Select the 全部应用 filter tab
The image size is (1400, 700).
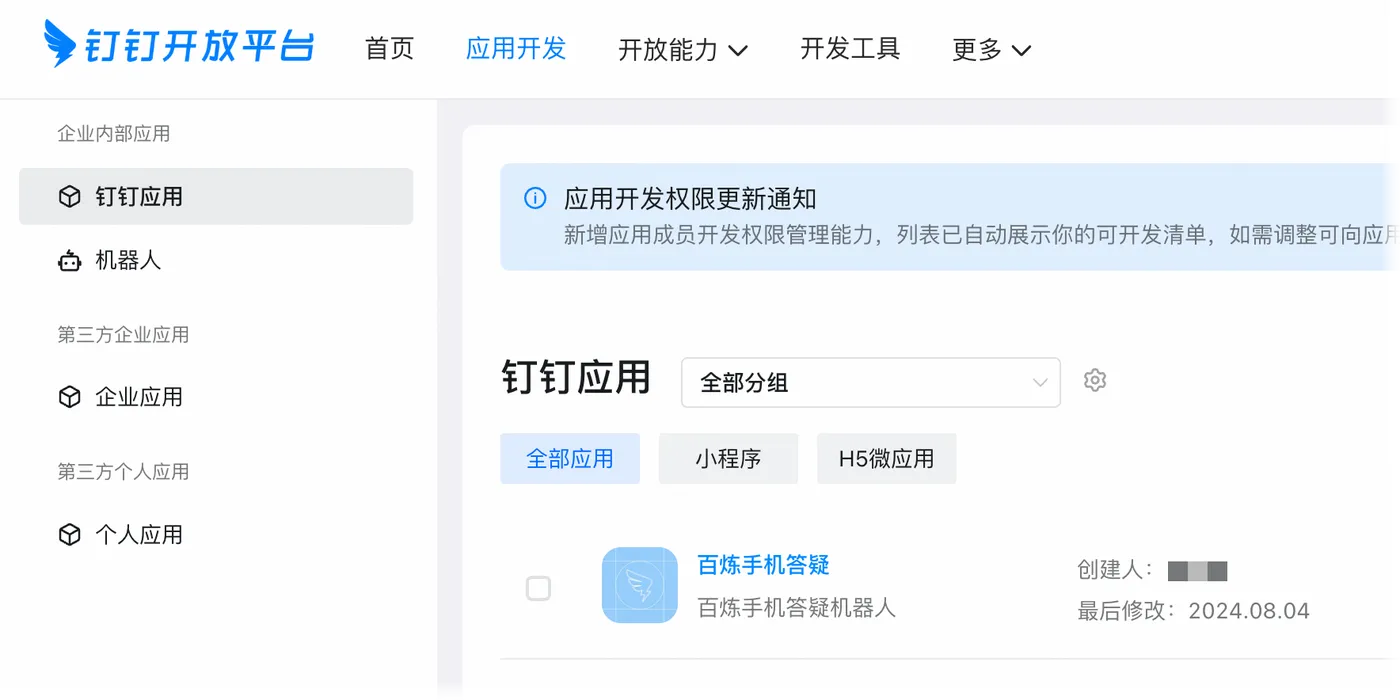tap(570, 459)
